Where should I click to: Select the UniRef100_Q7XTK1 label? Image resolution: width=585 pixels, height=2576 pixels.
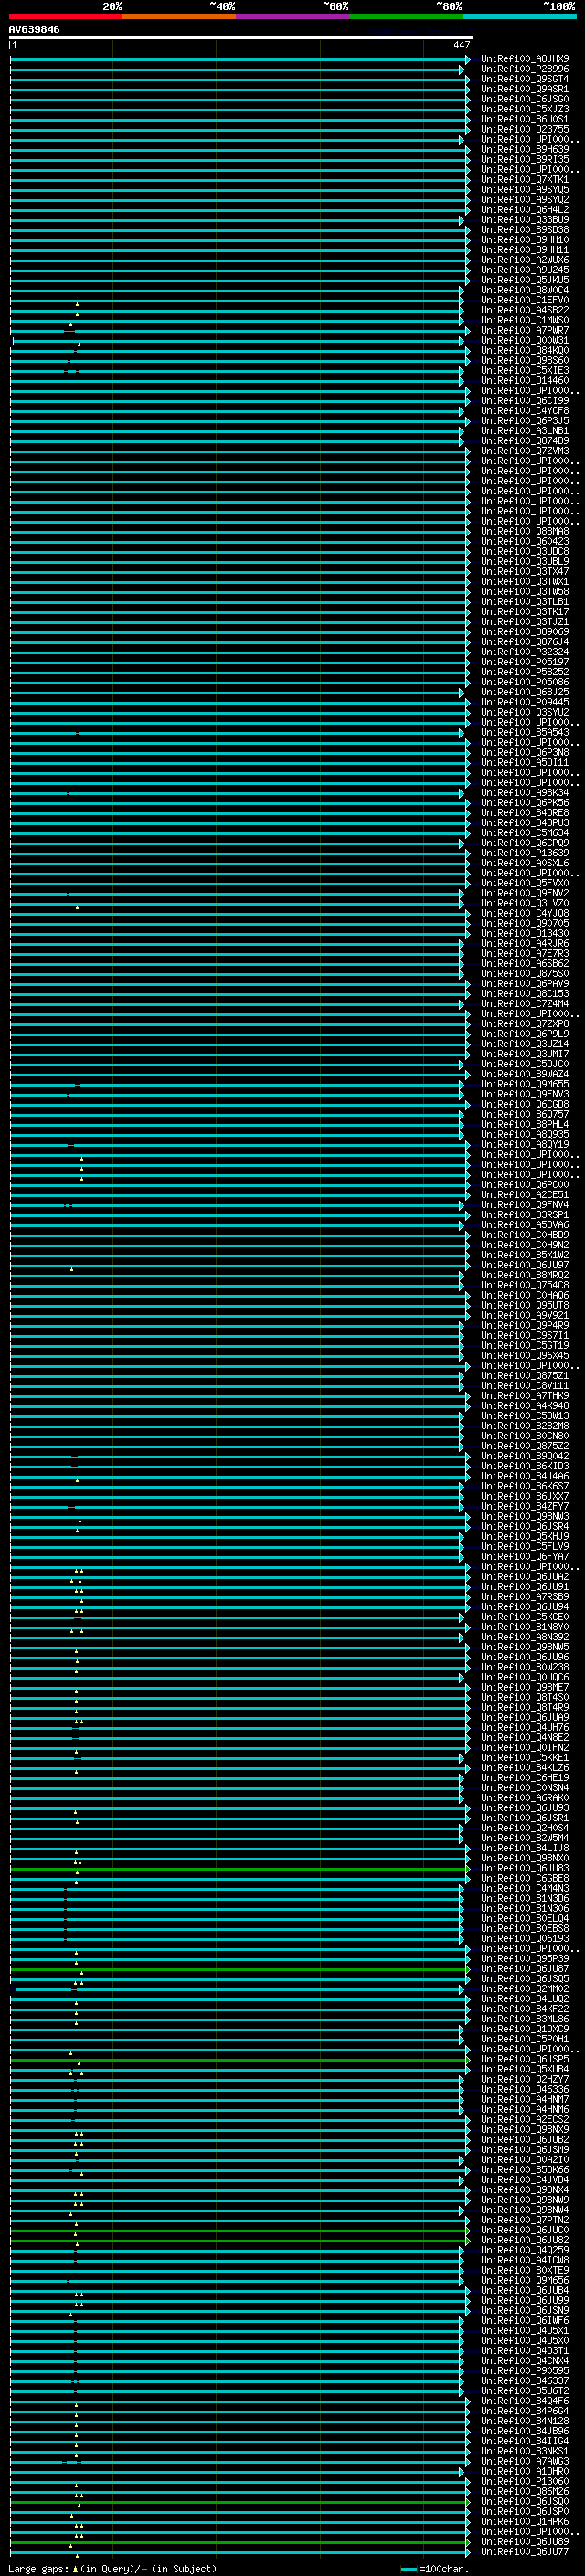tap(525, 179)
